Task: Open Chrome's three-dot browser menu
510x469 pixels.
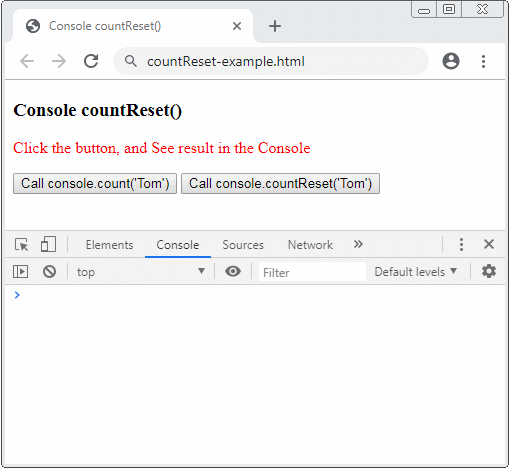Action: pyautogui.click(x=483, y=61)
